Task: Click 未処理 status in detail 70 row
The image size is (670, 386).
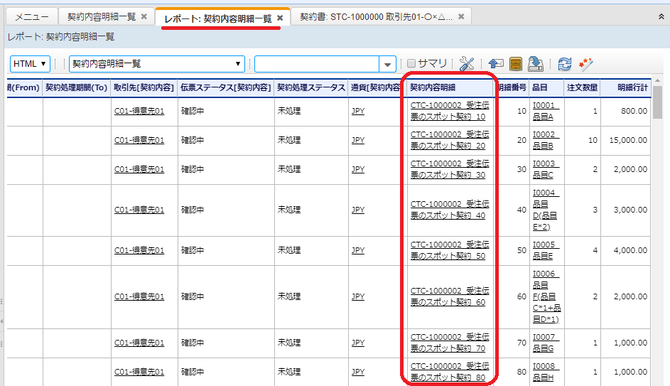Action: click(289, 342)
